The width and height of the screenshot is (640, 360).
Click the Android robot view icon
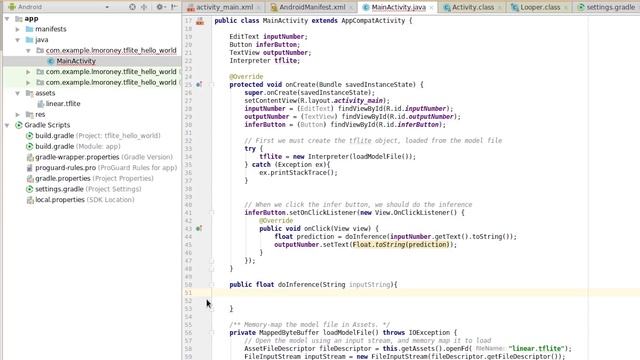point(12,7)
